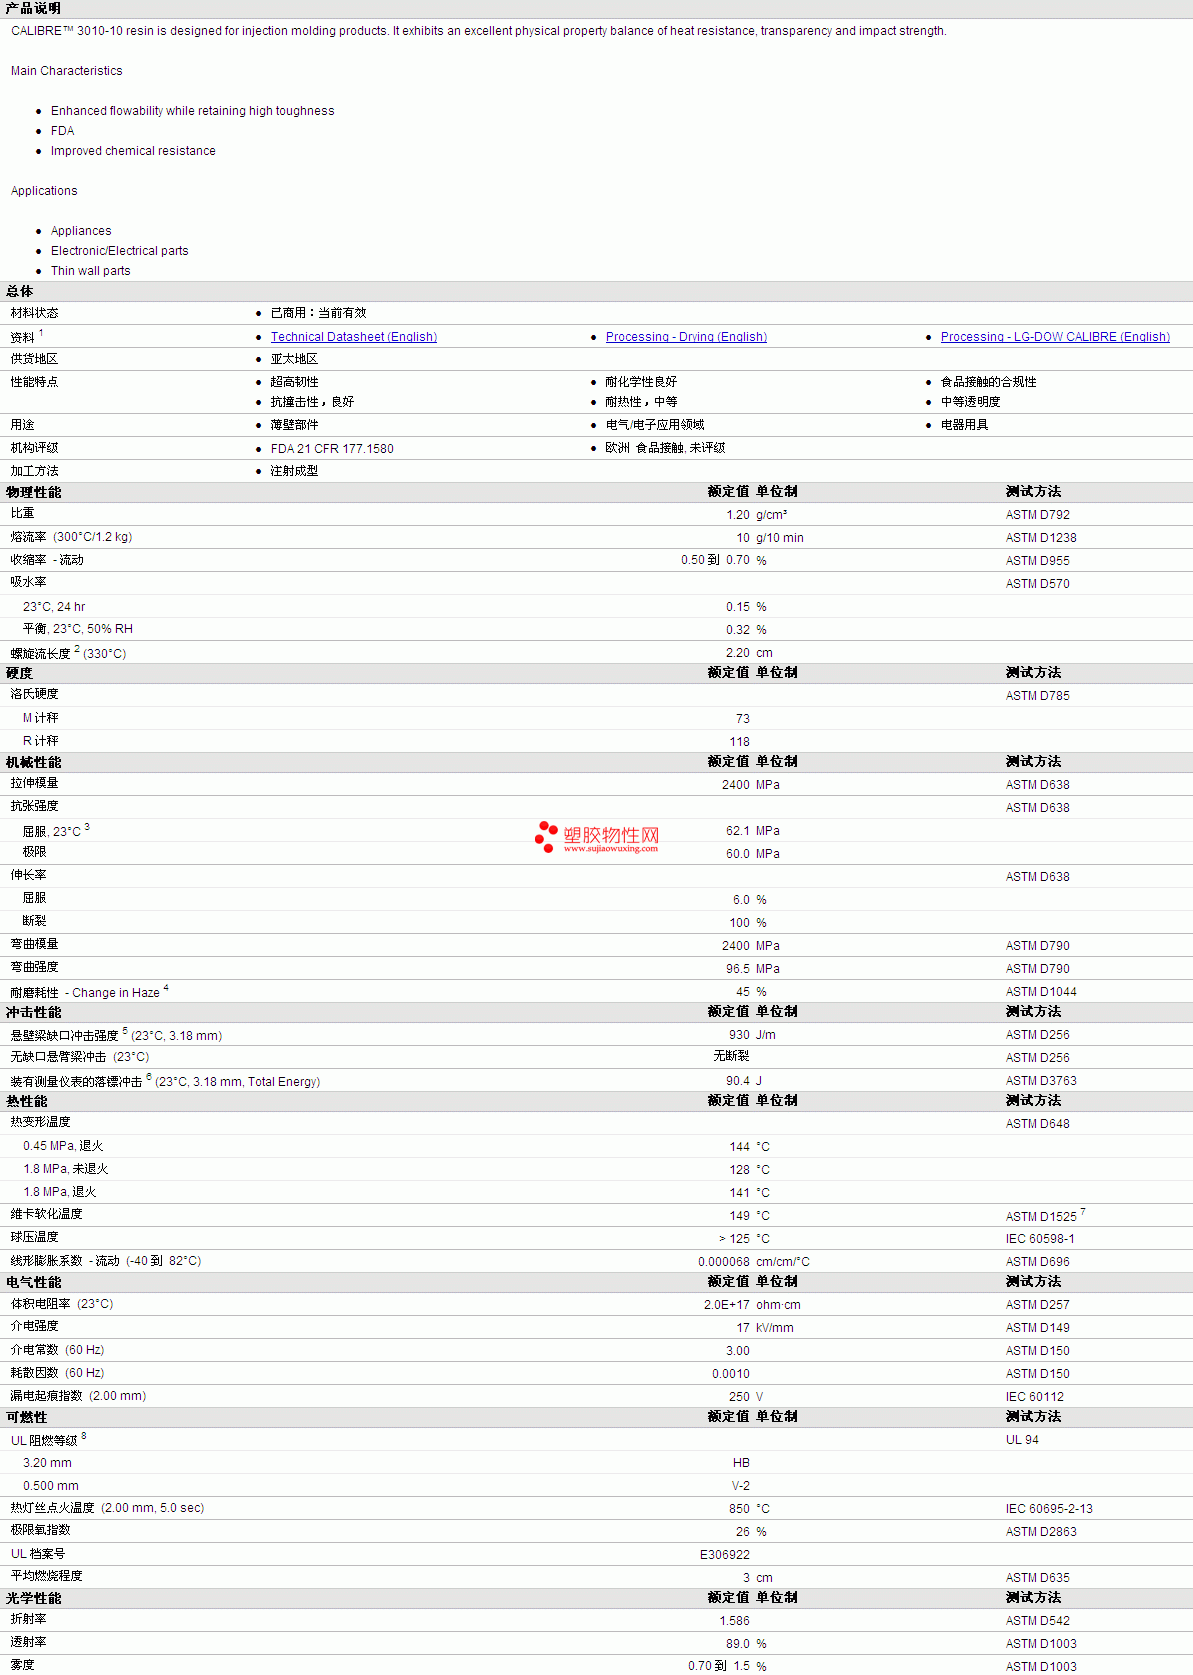Click the ASTM D785 hardness method
The height and width of the screenshot is (1675, 1193).
(1037, 696)
